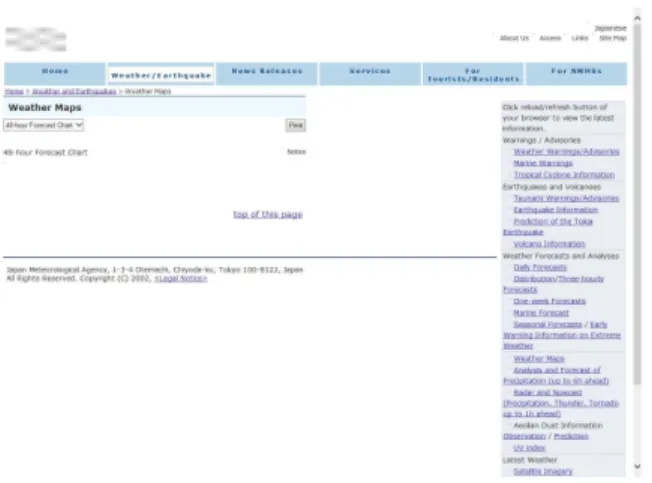Open Tsunami Warnings/Advisories link
Image resolution: width=652 pixels, height=483 pixels.
pos(566,198)
